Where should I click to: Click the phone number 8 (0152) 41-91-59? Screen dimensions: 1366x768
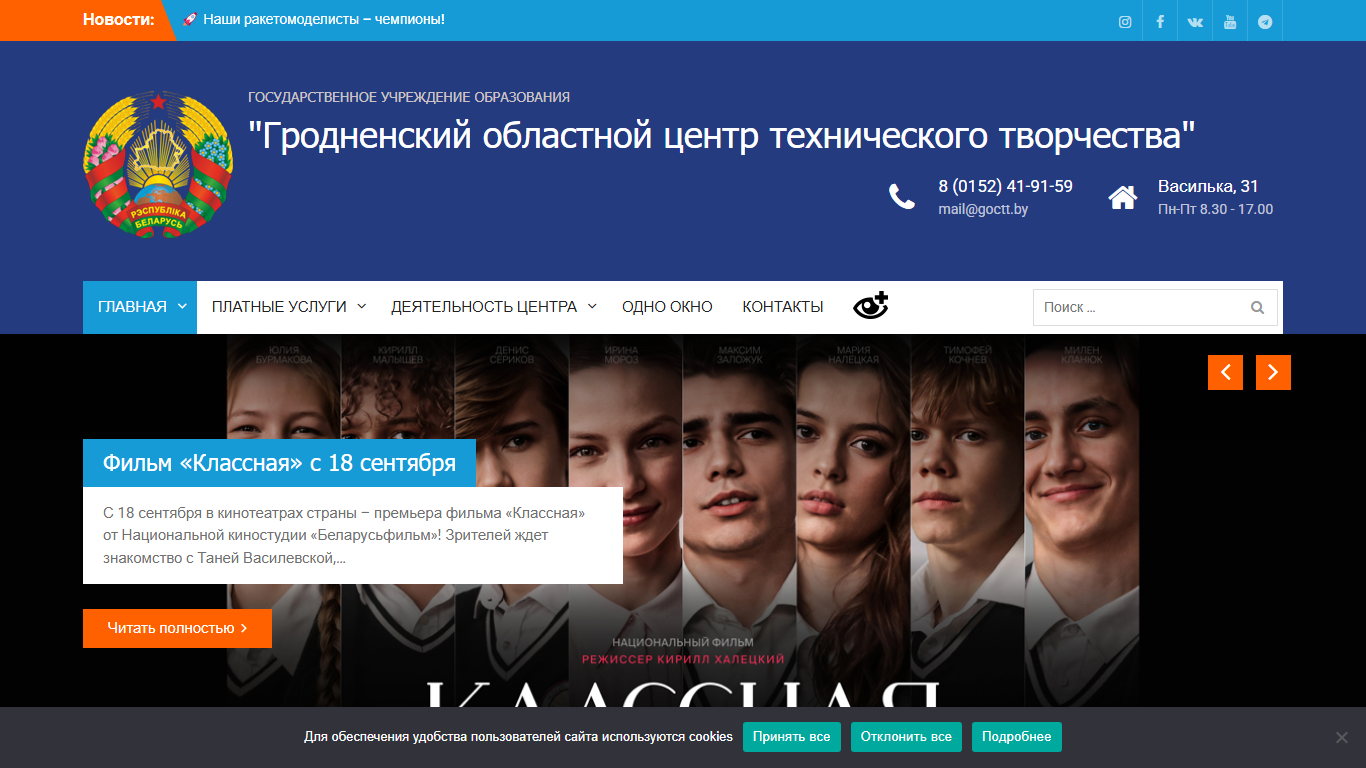(x=1005, y=186)
